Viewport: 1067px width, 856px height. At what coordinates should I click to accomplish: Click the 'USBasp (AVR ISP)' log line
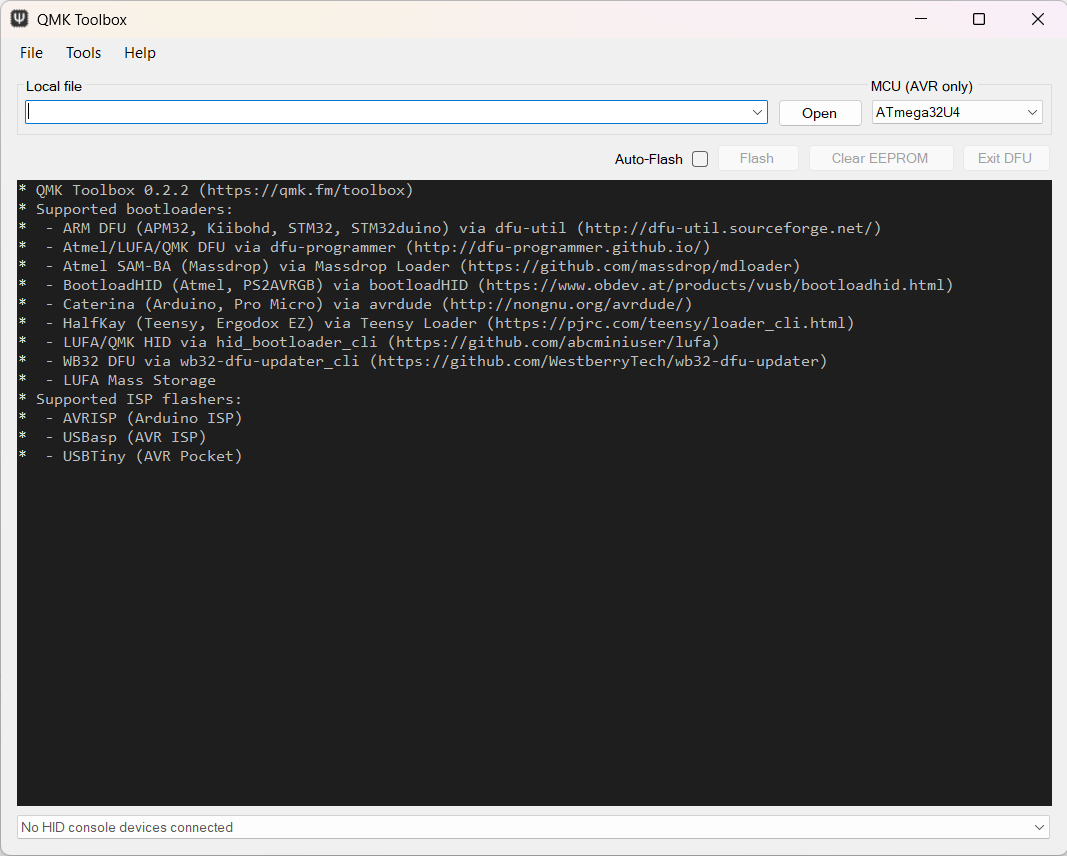(112, 438)
